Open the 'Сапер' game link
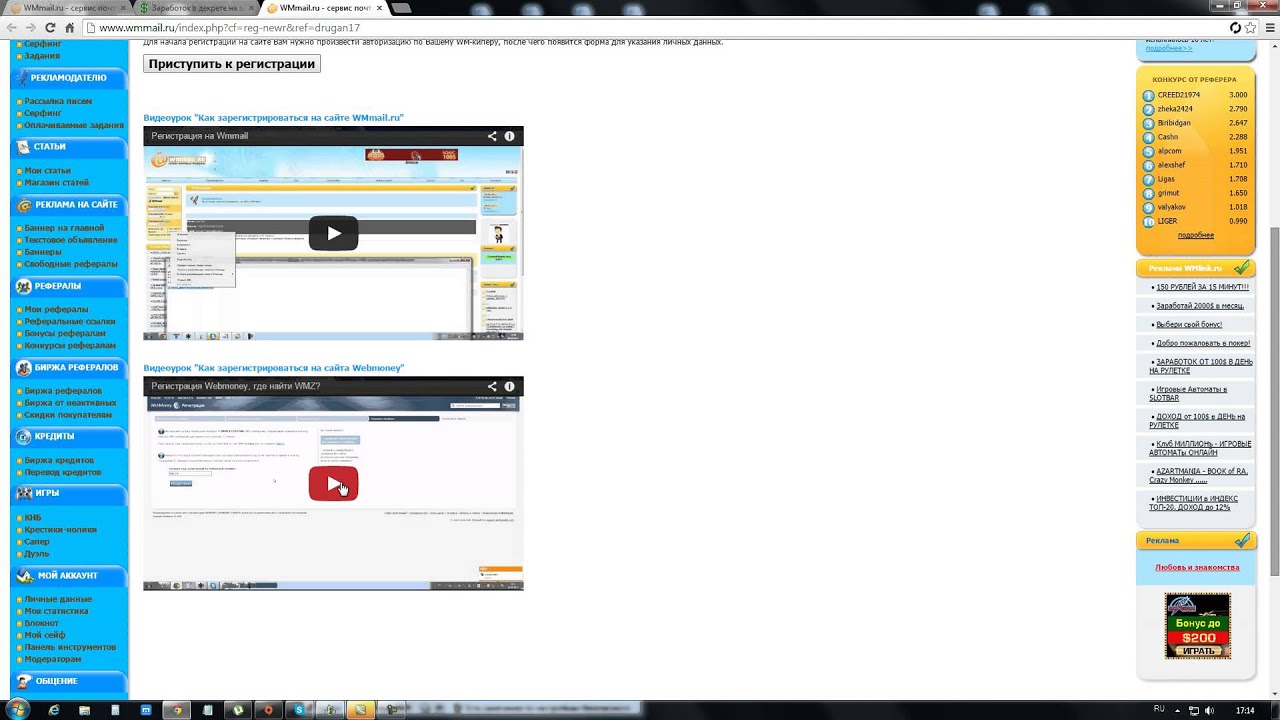This screenshot has width=1280, height=720. click(37, 542)
